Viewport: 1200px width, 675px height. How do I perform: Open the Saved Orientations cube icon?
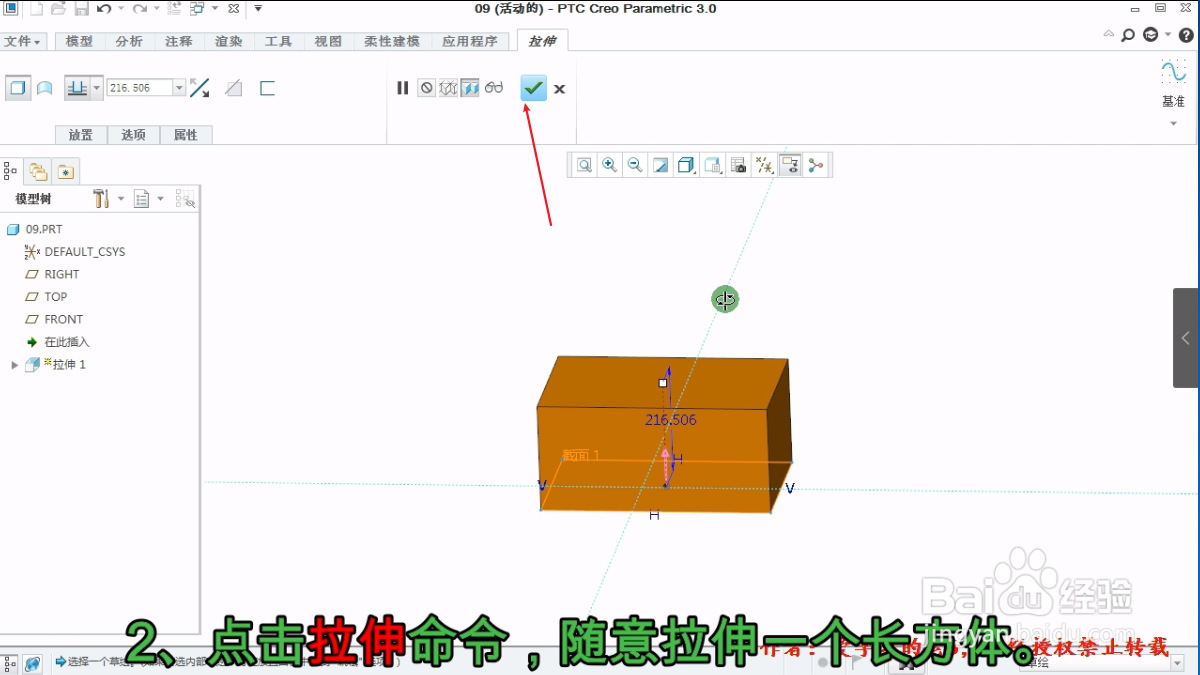[686, 164]
